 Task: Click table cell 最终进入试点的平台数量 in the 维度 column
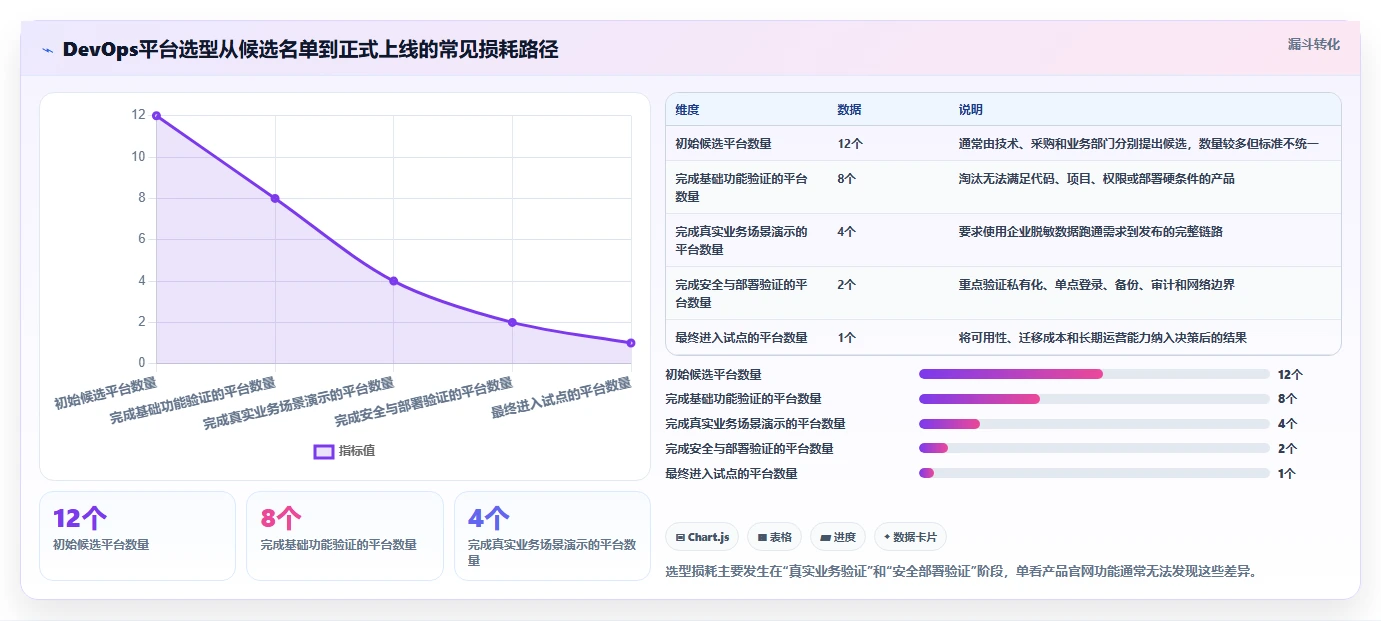(x=741, y=338)
